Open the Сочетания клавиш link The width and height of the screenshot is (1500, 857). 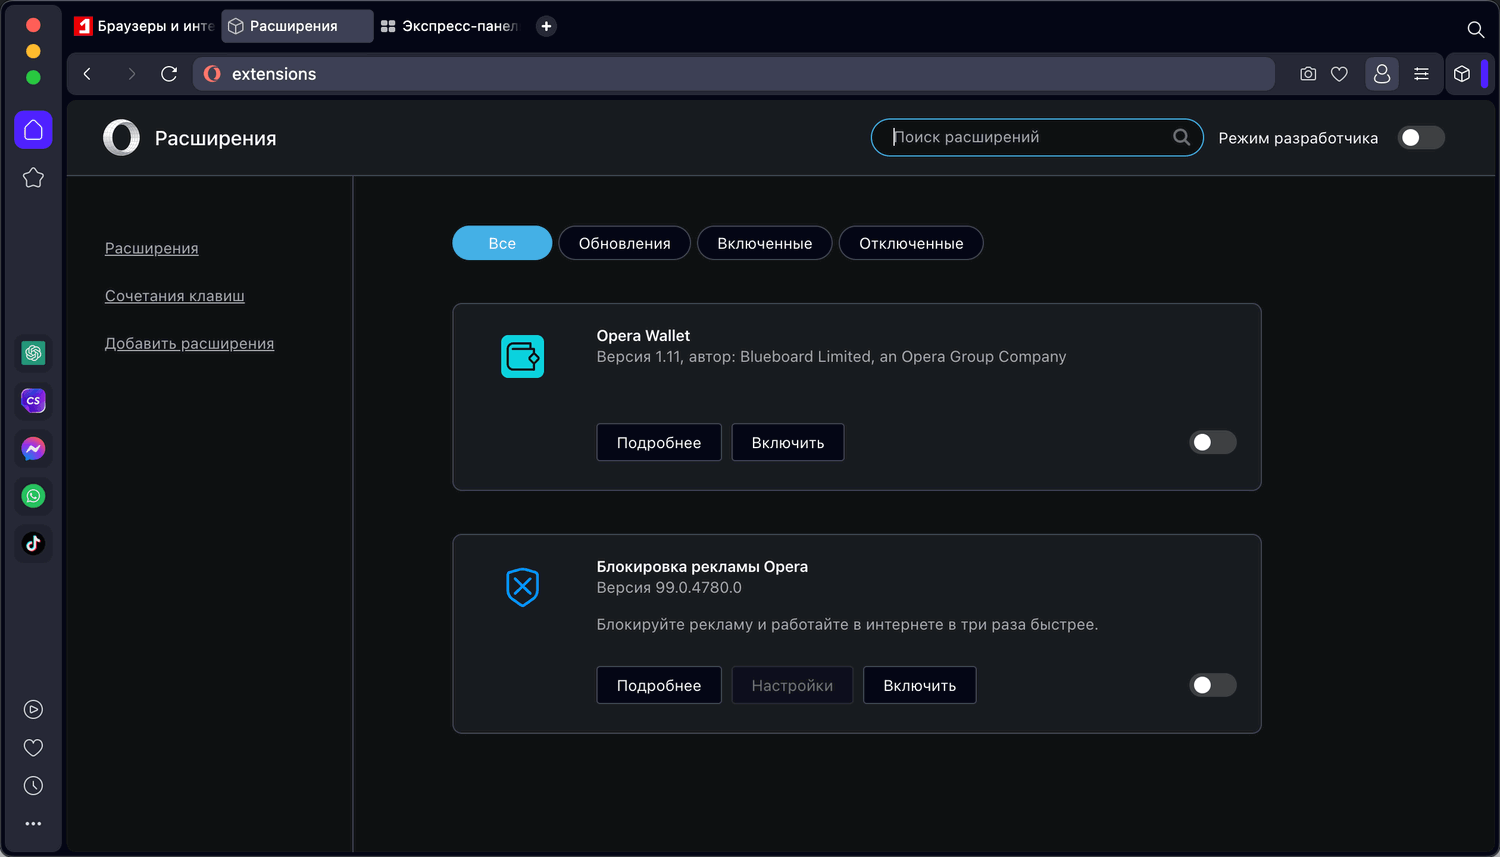tap(175, 296)
